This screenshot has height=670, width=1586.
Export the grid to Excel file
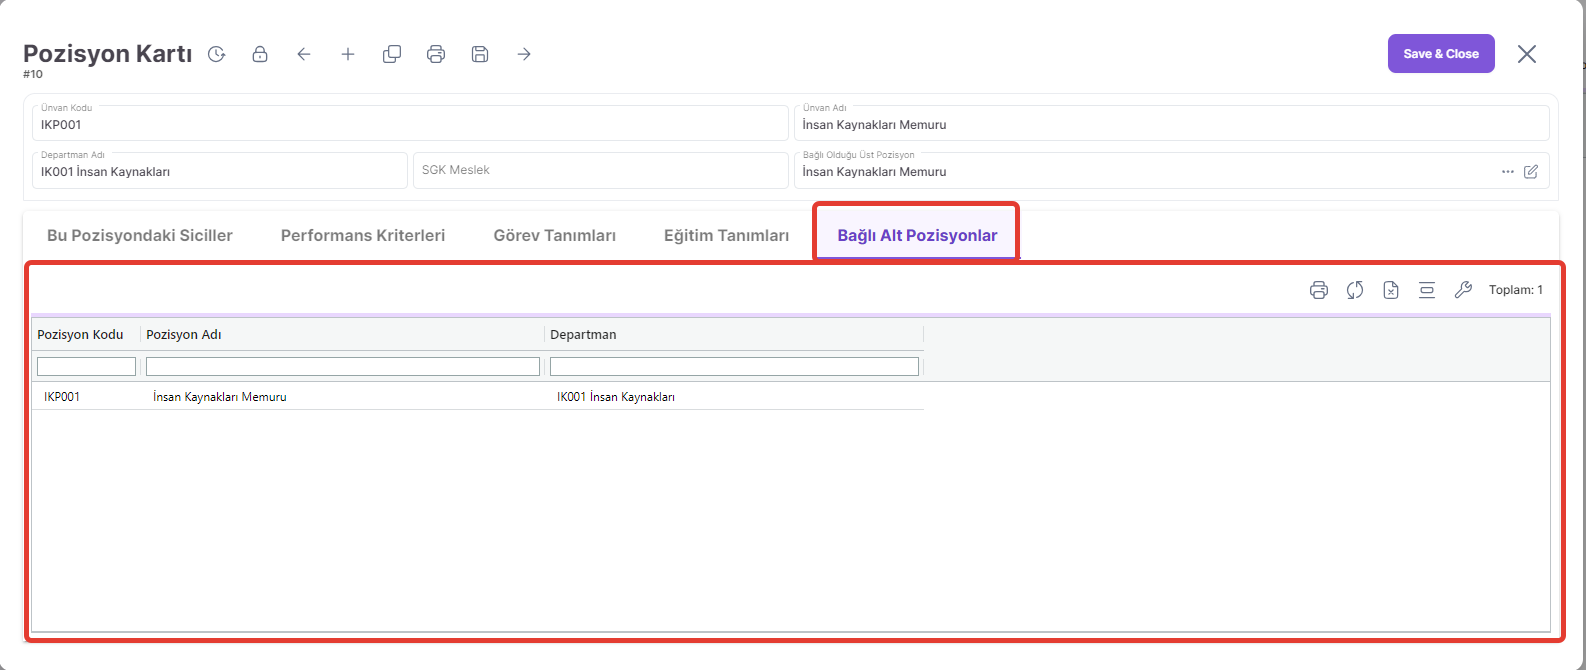point(1391,290)
